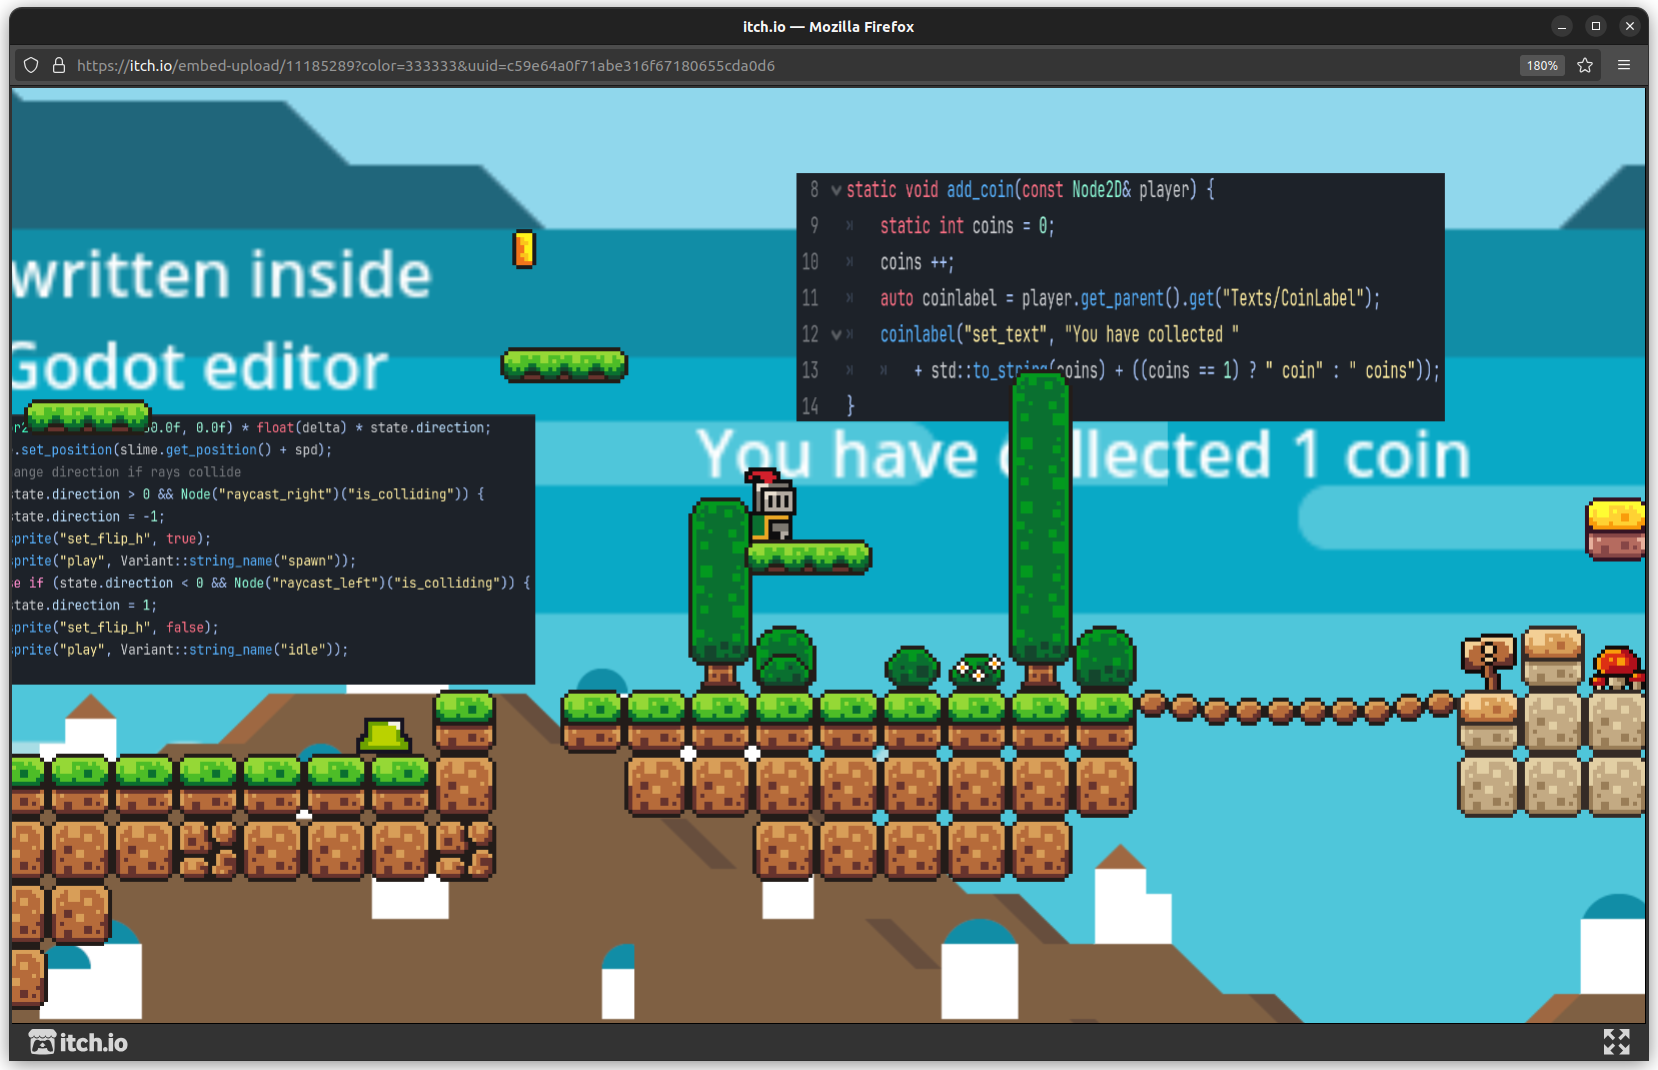Reset the 180% zoom level indicator

pyautogui.click(x=1542, y=65)
